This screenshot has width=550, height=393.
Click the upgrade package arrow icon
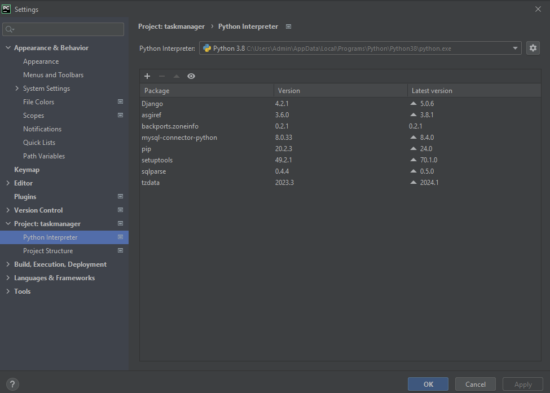click(x=176, y=76)
